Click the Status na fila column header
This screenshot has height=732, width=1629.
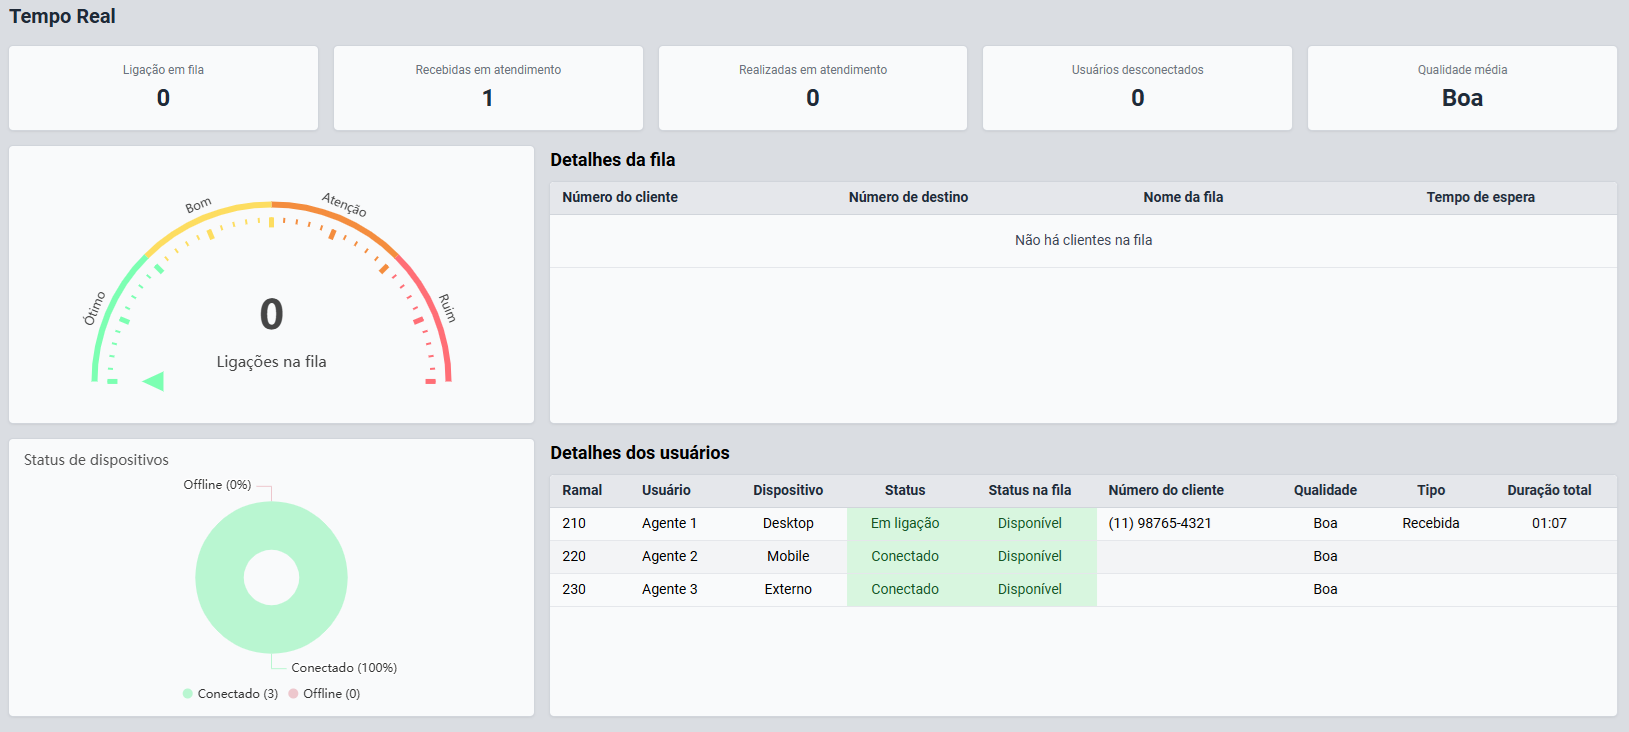coord(1029,490)
